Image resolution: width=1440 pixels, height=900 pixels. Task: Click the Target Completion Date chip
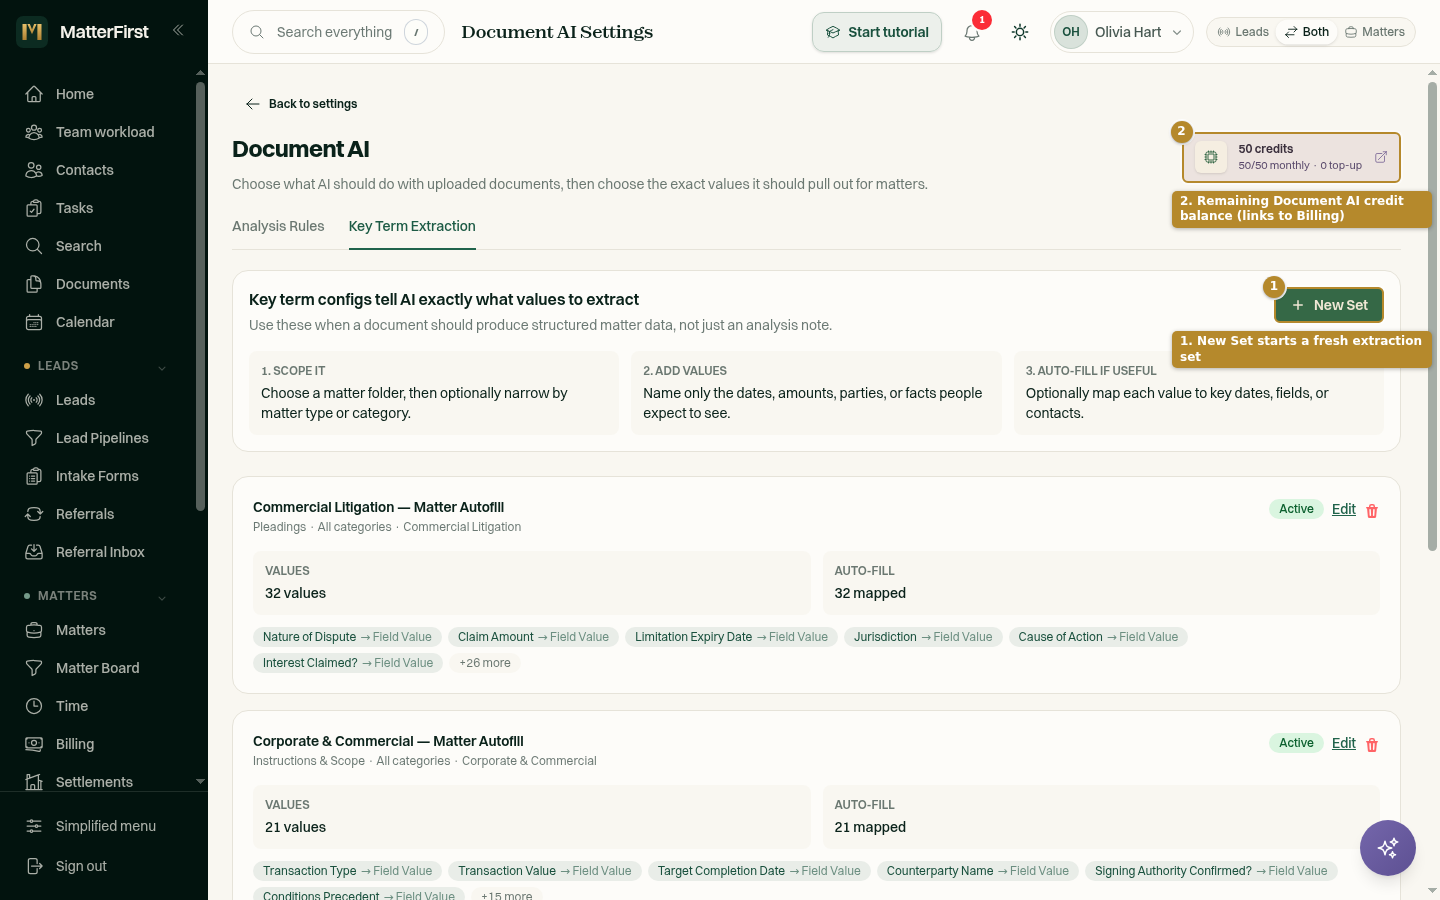759,871
